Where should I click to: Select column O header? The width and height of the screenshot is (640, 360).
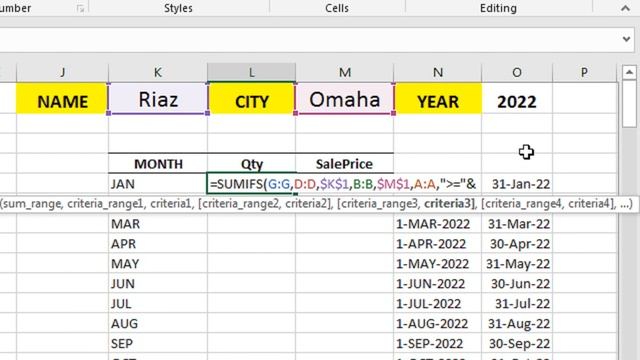517,72
